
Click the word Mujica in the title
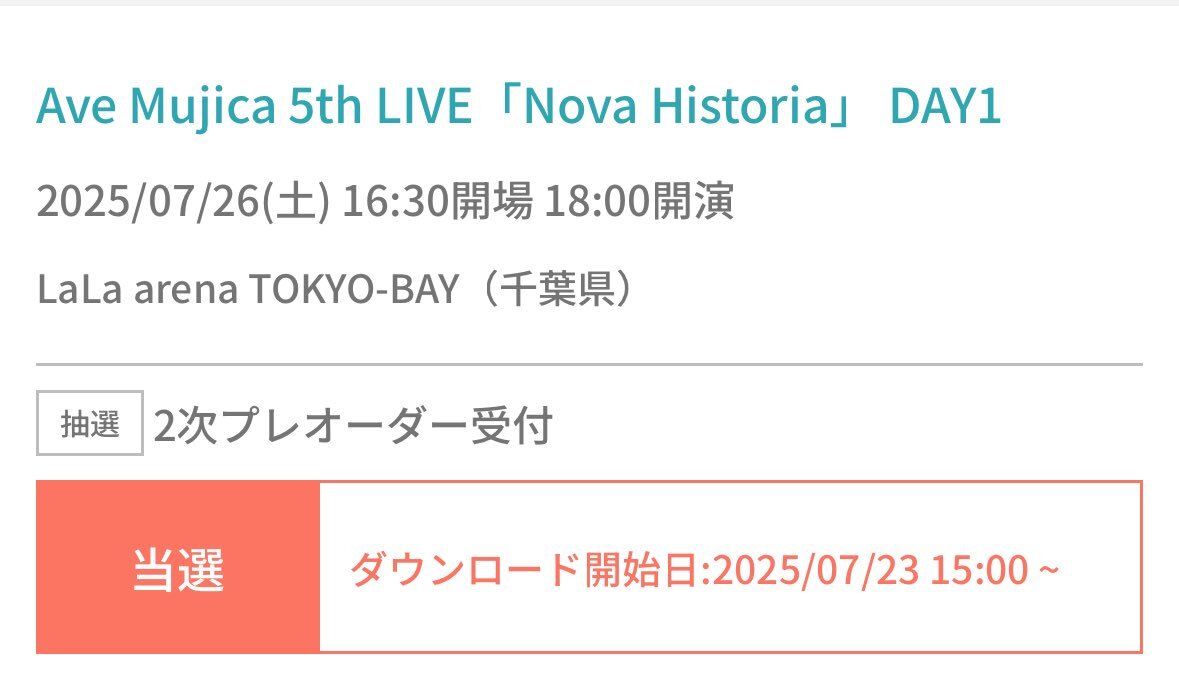coord(203,106)
